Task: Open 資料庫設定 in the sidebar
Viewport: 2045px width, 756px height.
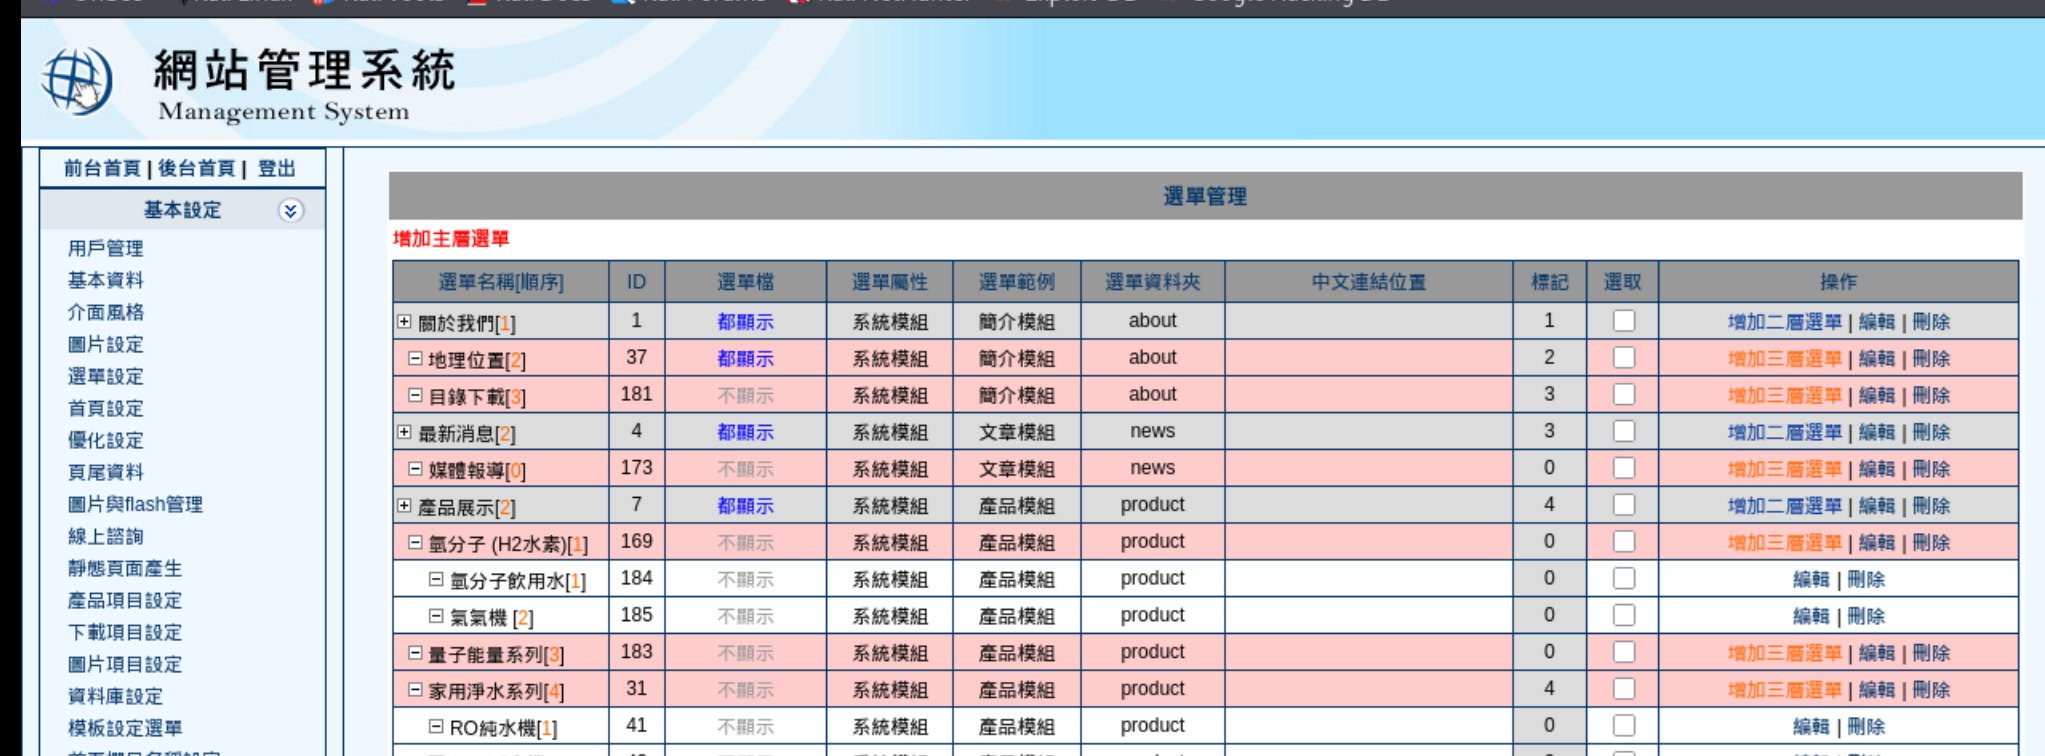Action: (115, 696)
